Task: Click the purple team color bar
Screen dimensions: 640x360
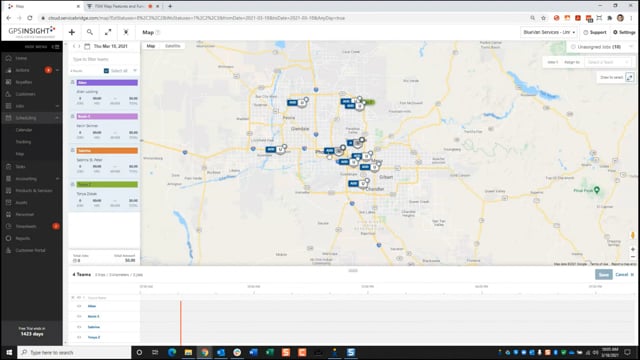Action: (107, 82)
